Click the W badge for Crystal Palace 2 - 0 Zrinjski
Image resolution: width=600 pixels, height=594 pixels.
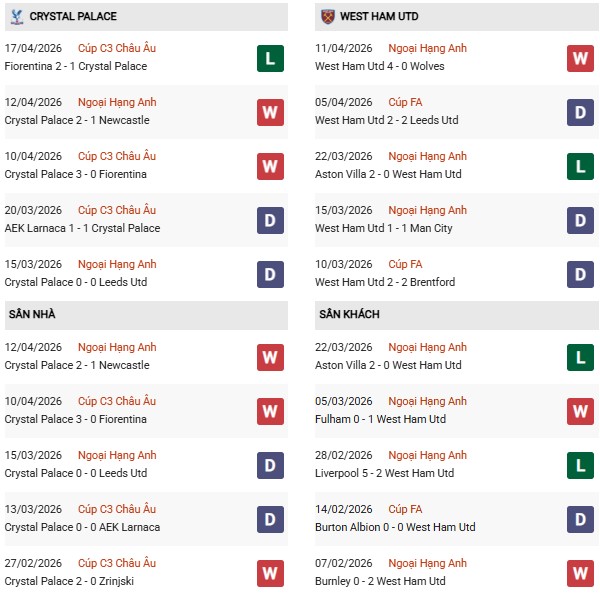(270, 573)
